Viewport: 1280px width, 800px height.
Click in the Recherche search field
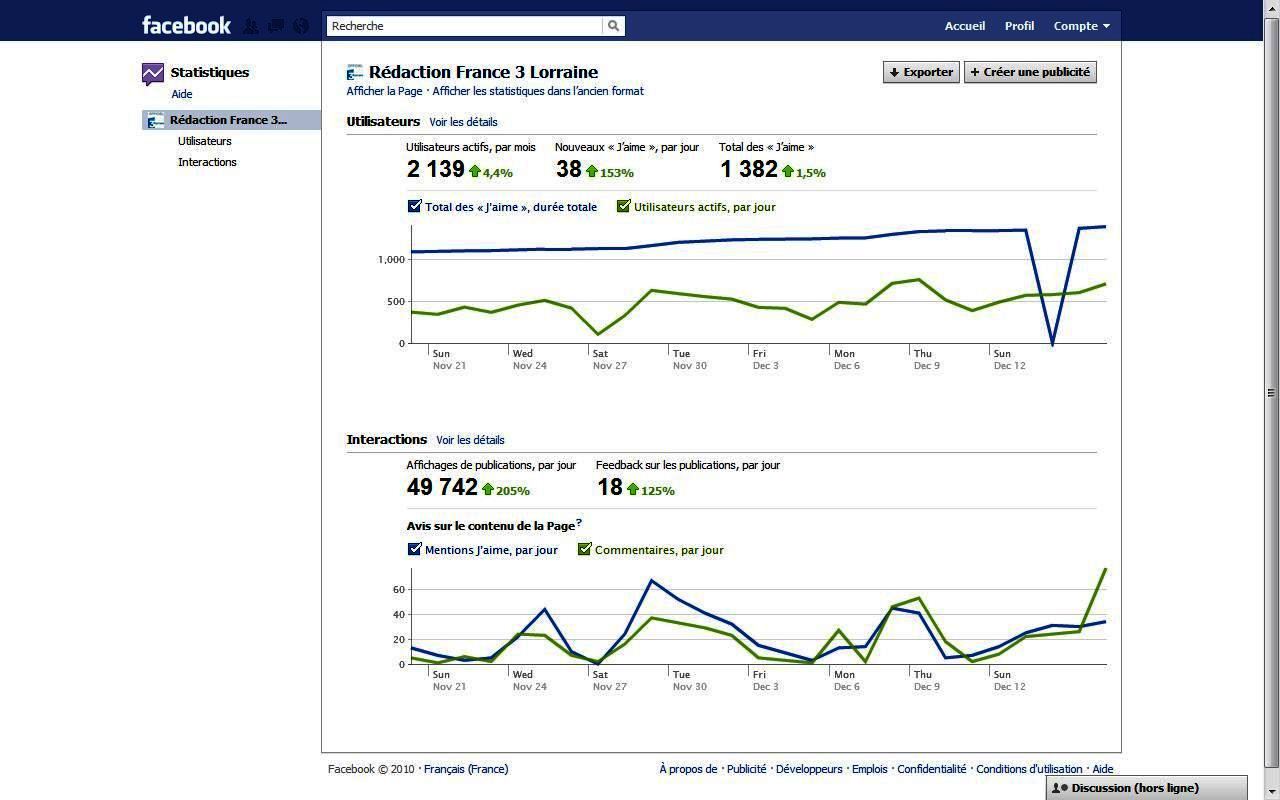(465, 26)
